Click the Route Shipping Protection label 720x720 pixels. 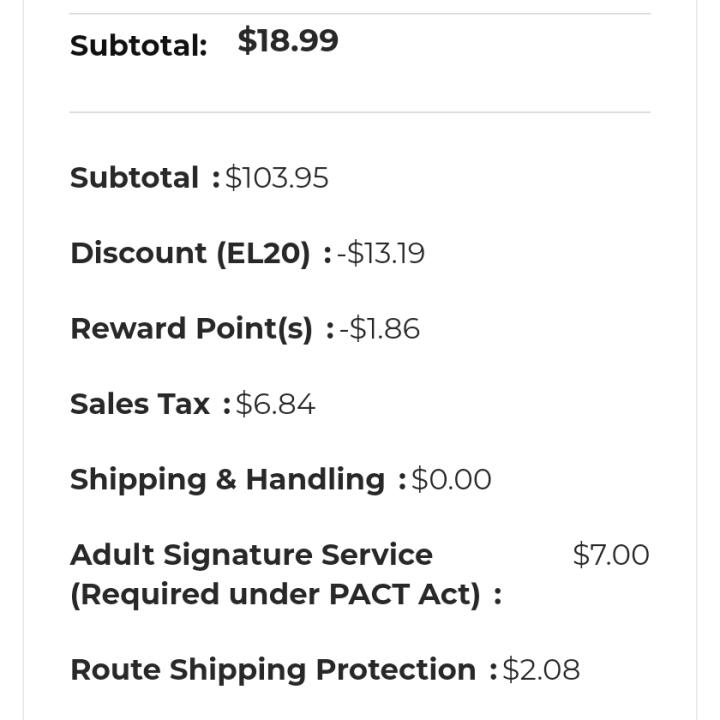(x=273, y=670)
